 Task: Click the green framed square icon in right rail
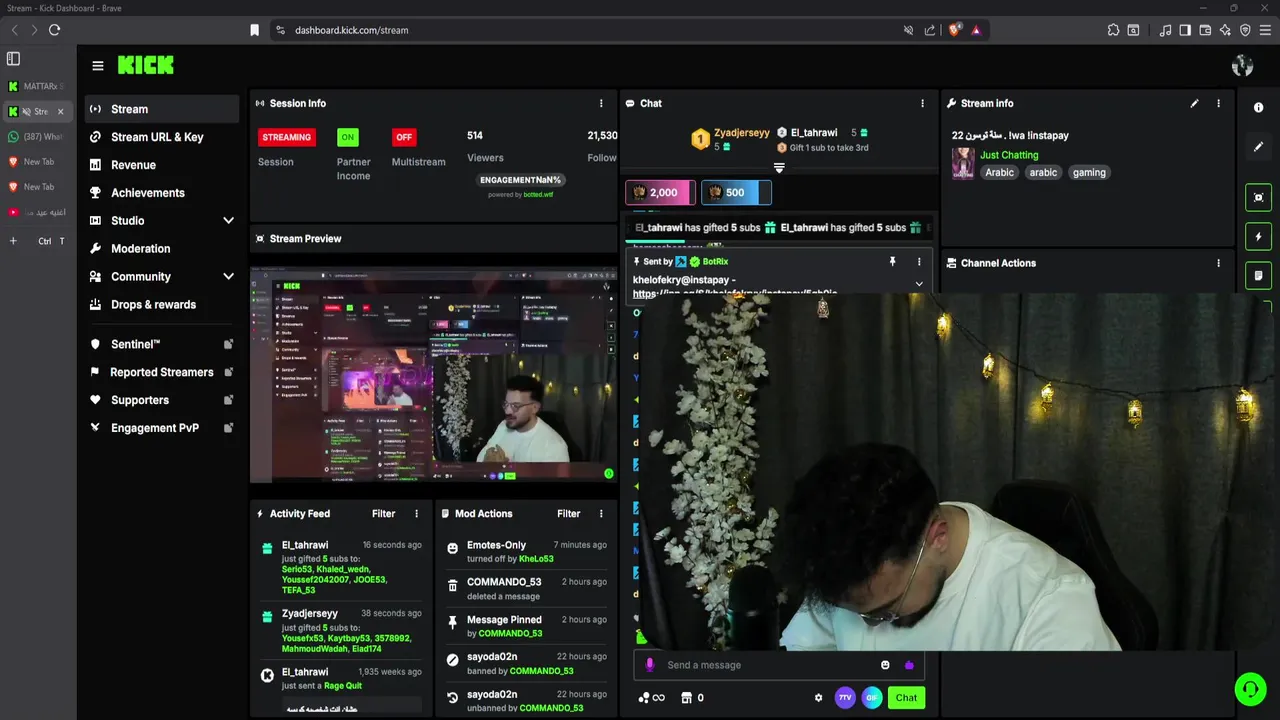click(1258, 197)
